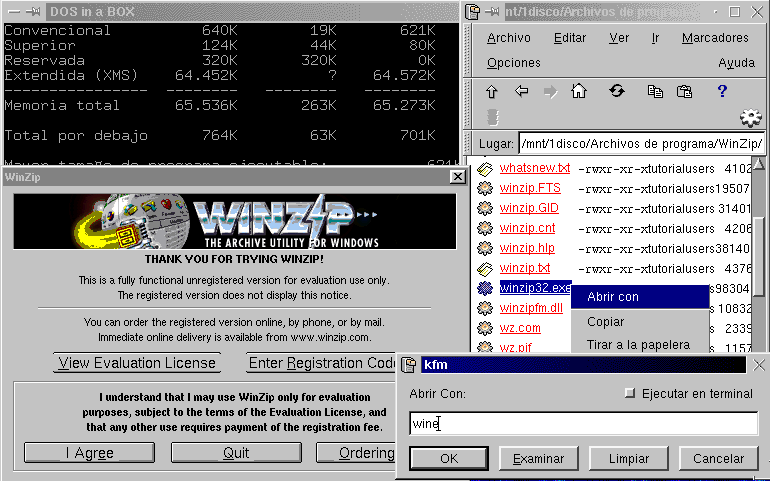The width and height of the screenshot is (770, 481).
Task: Click the file list scroll up arrow
Action: click(x=759, y=164)
